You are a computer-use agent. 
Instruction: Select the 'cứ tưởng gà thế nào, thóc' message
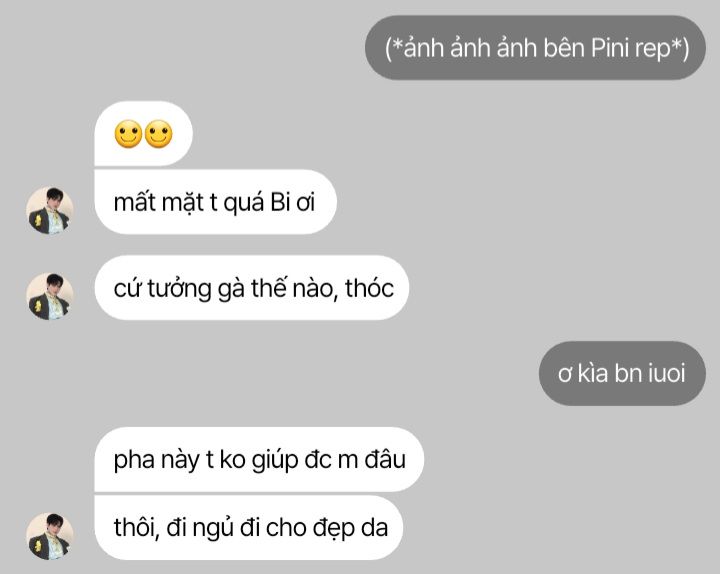252,288
